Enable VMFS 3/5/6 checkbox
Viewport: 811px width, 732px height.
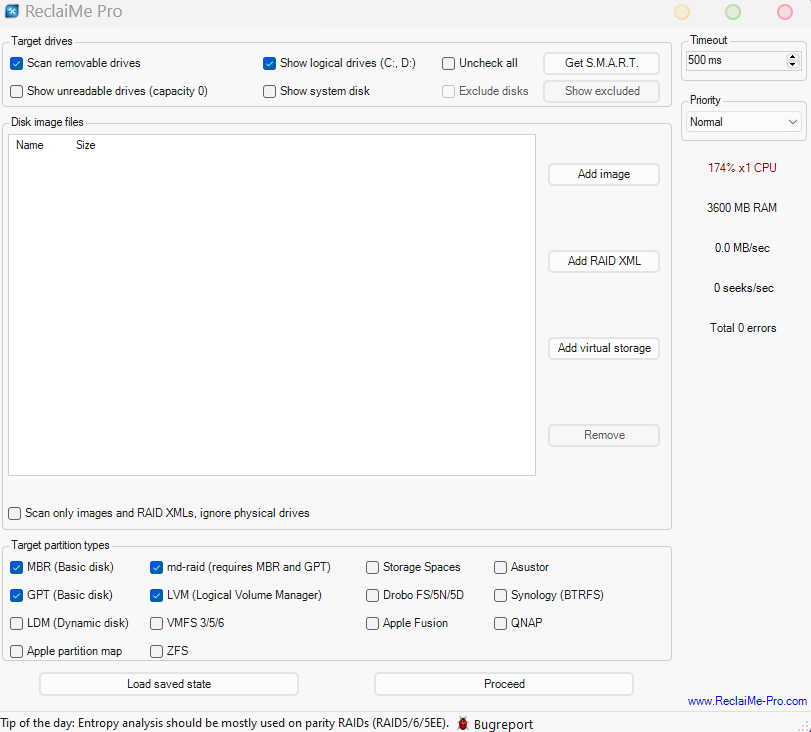click(156, 623)
